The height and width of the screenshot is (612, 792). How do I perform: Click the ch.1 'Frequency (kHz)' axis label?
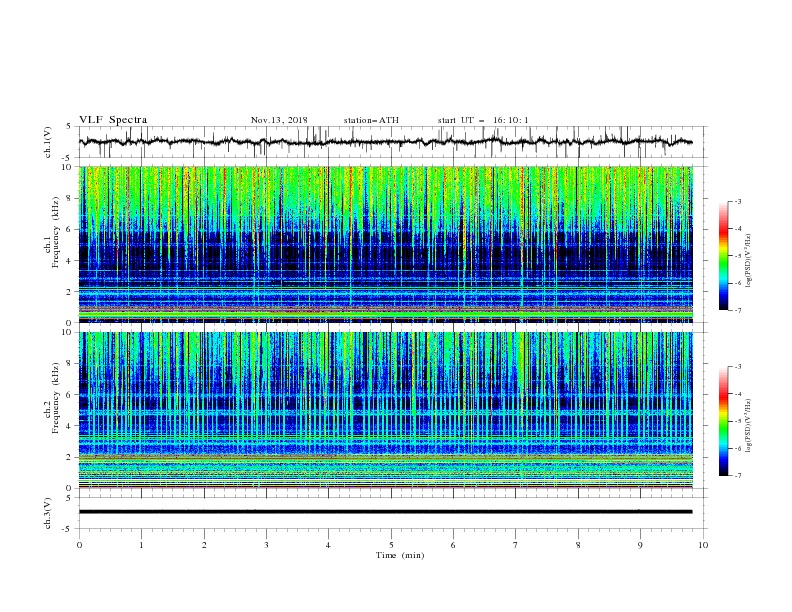click(x=56, y=232)
